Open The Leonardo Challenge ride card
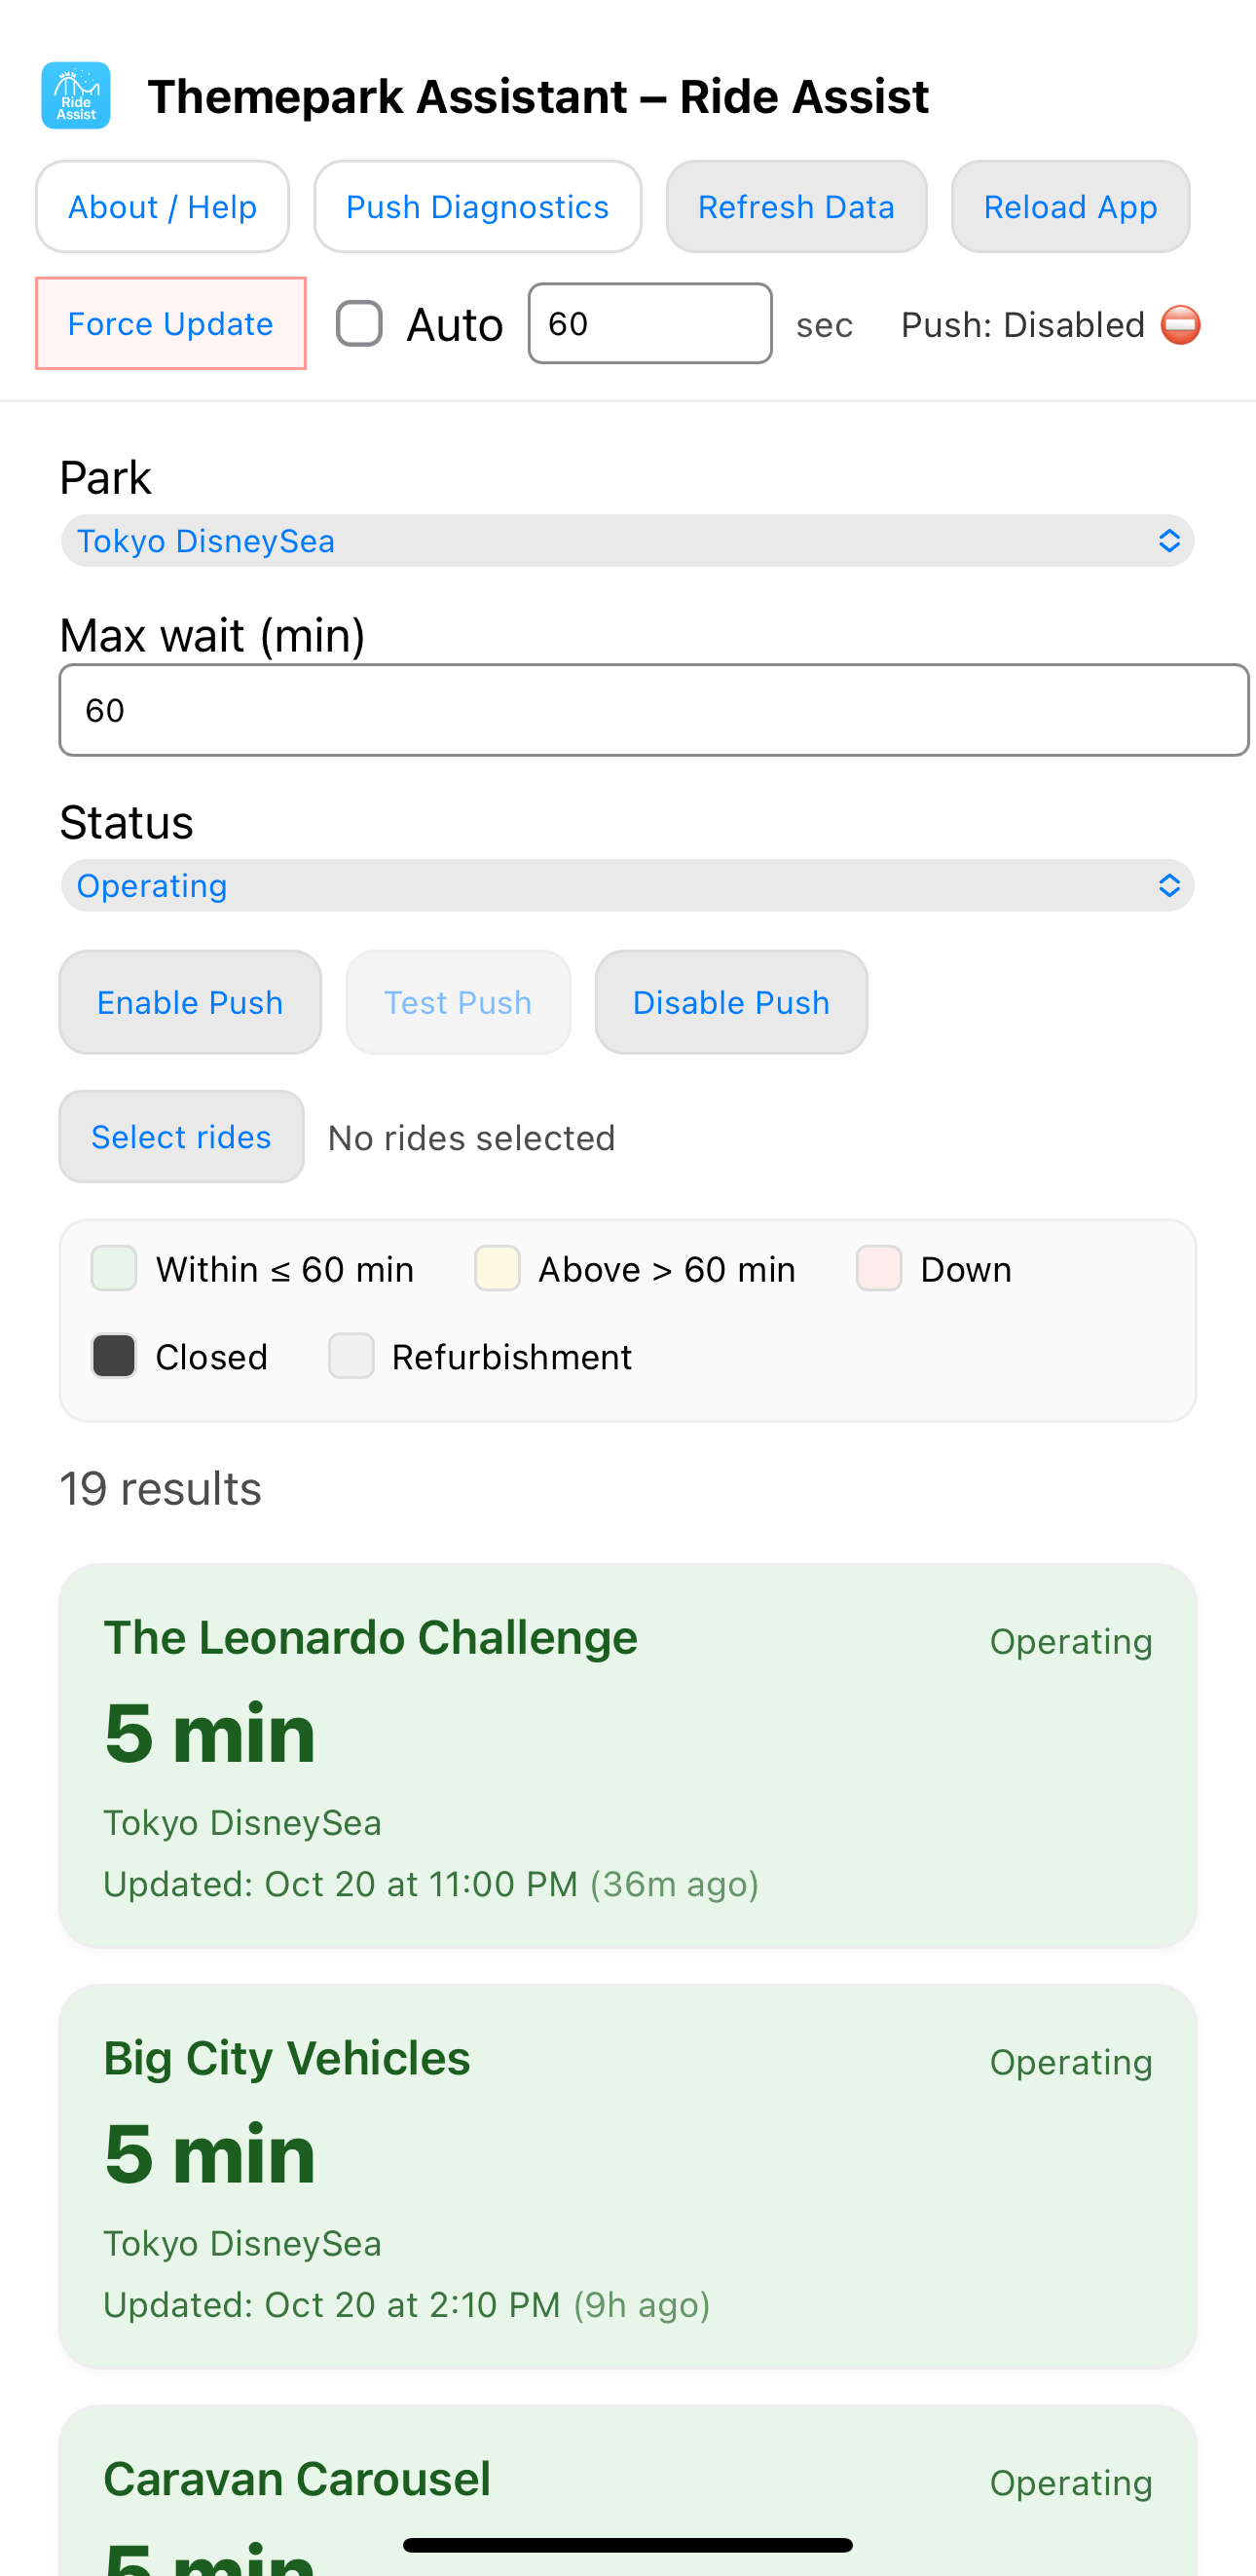The width and height of the screenshot is (1256, 2576). point(627,1755)
